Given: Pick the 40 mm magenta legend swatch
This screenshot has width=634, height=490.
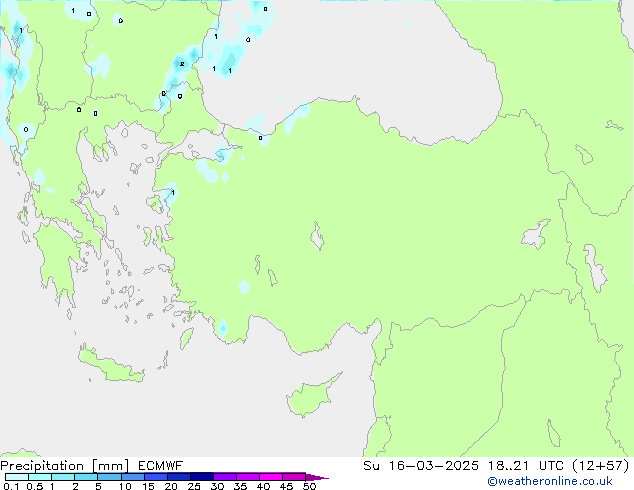Looking at the screenshot, I should point(270,477).
